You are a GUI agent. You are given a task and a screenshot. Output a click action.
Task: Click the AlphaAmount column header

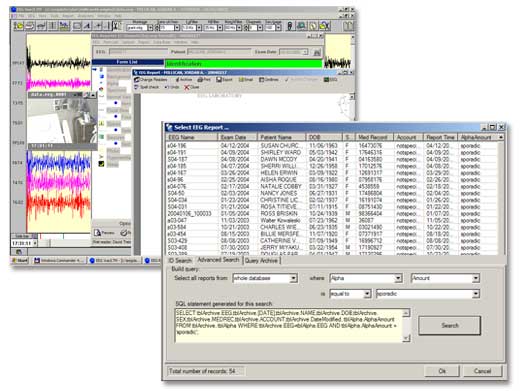click(x=477, y=137)
